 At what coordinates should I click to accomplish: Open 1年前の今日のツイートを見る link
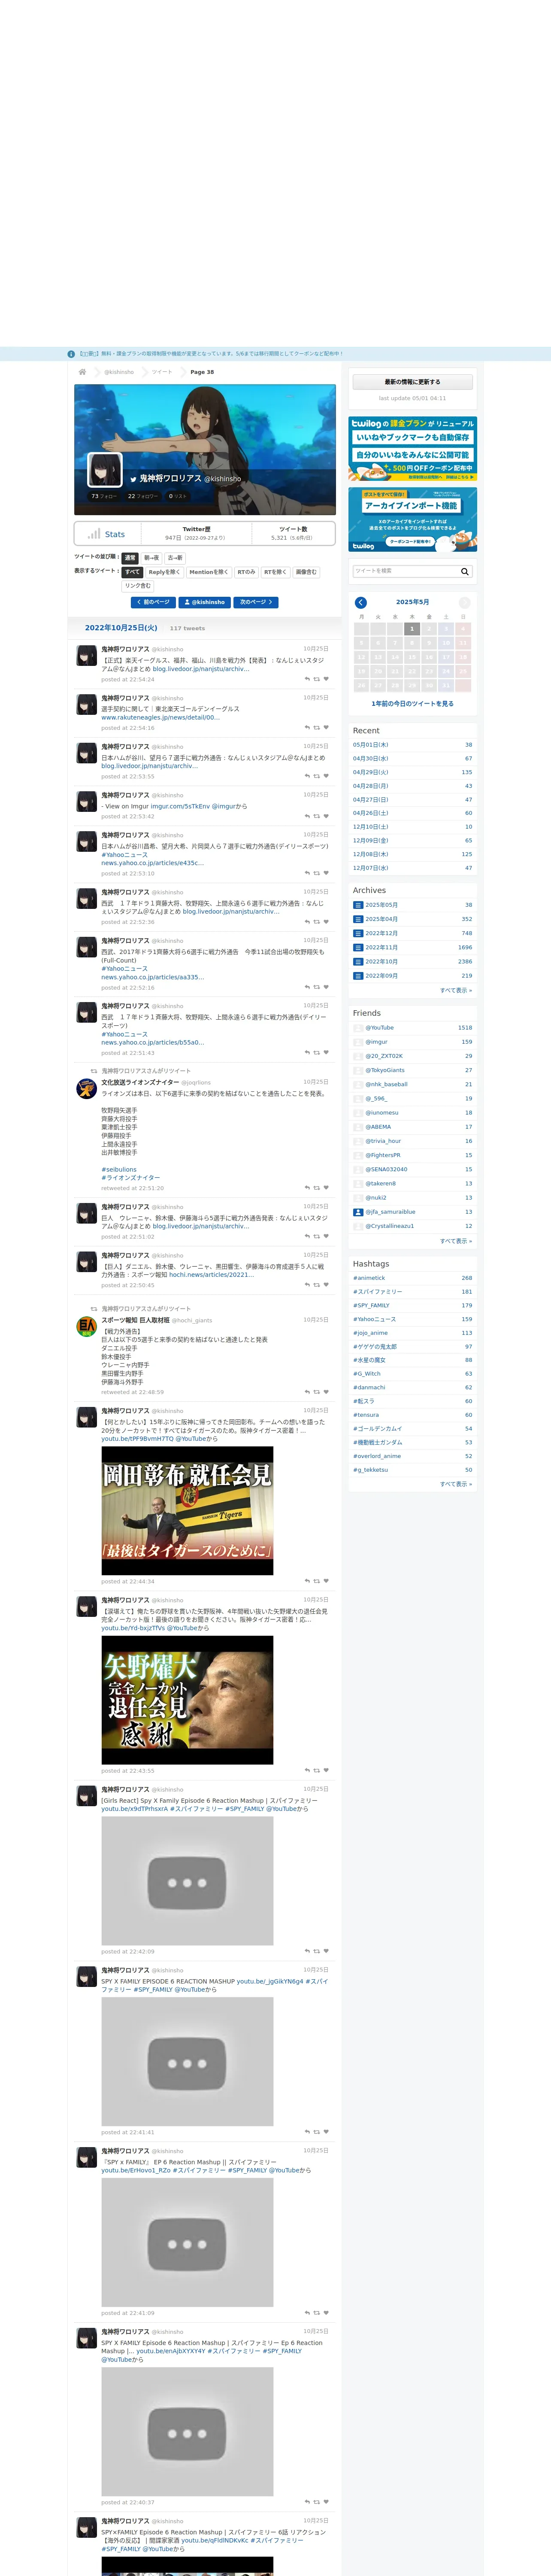412,704
